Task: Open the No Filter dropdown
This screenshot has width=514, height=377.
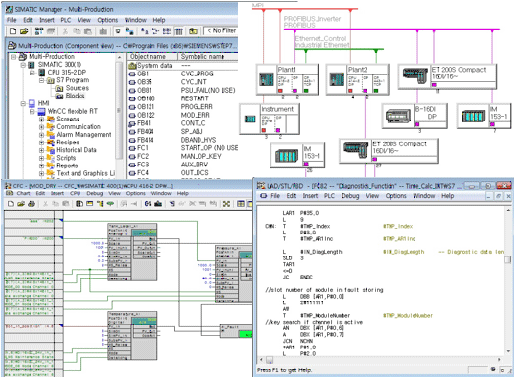Action: pos(221,31)
